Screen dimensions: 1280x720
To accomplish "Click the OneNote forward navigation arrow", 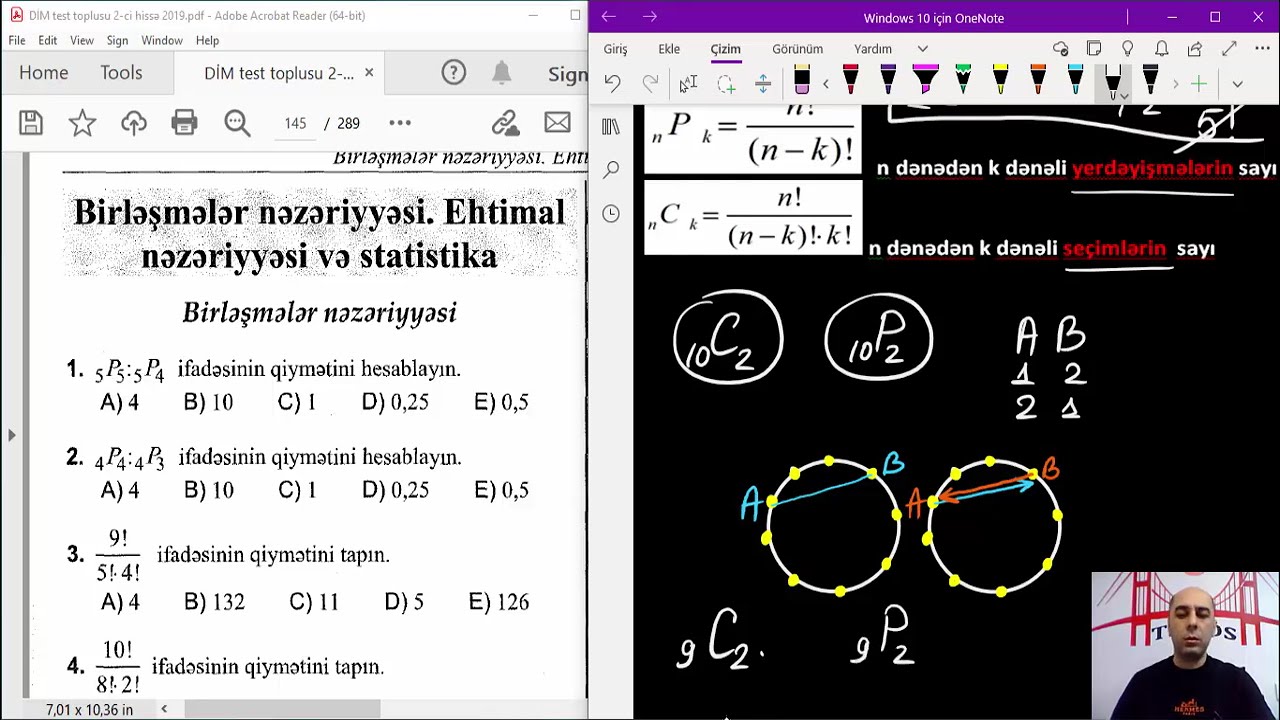I will (650, 17).
